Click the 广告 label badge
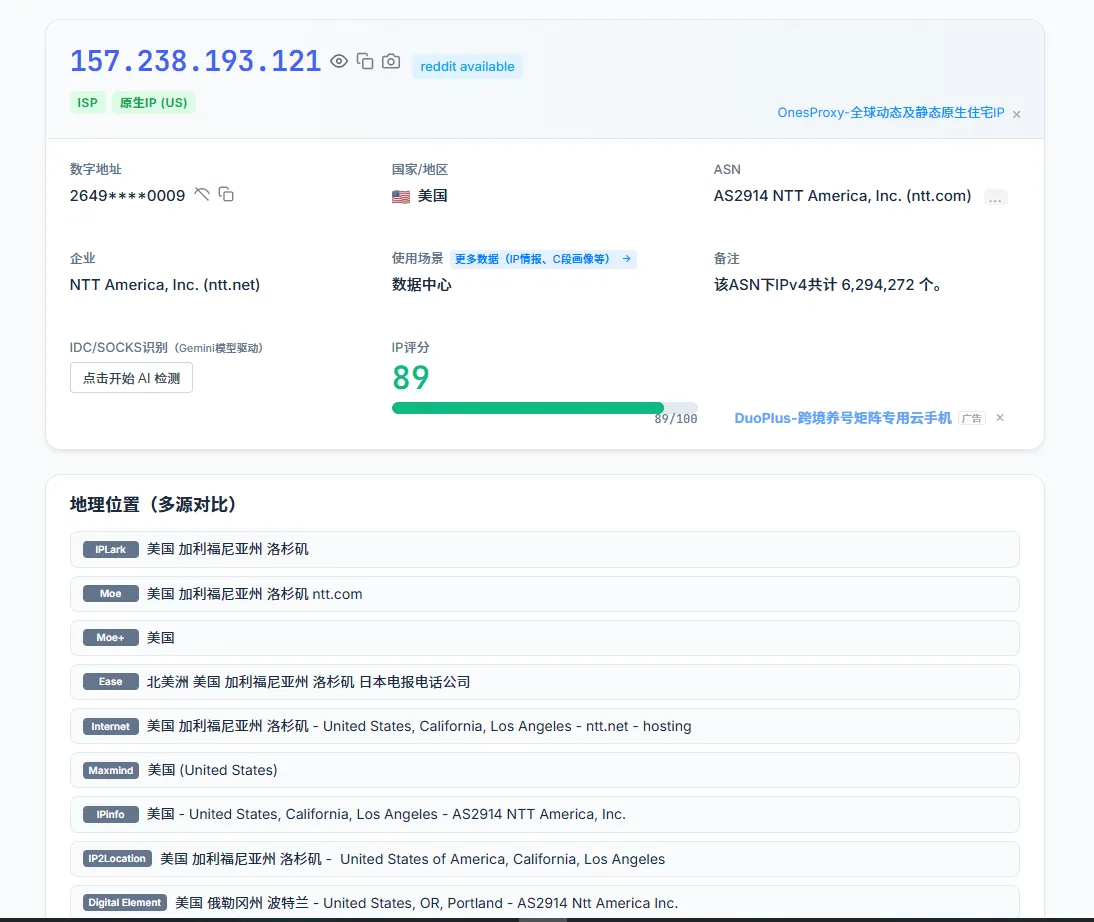Image resolution: width=1094 pixels, height=922 pixels. click(972, 418)
